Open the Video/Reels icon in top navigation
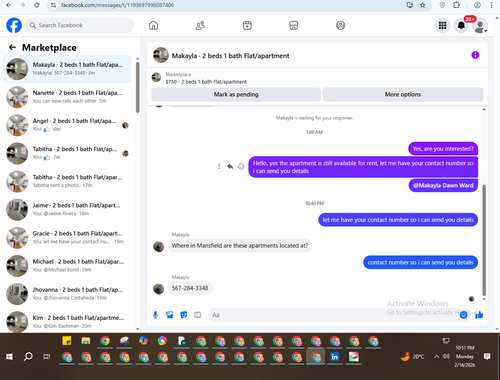This screenshot has width=500, height=380. point(247,25)
